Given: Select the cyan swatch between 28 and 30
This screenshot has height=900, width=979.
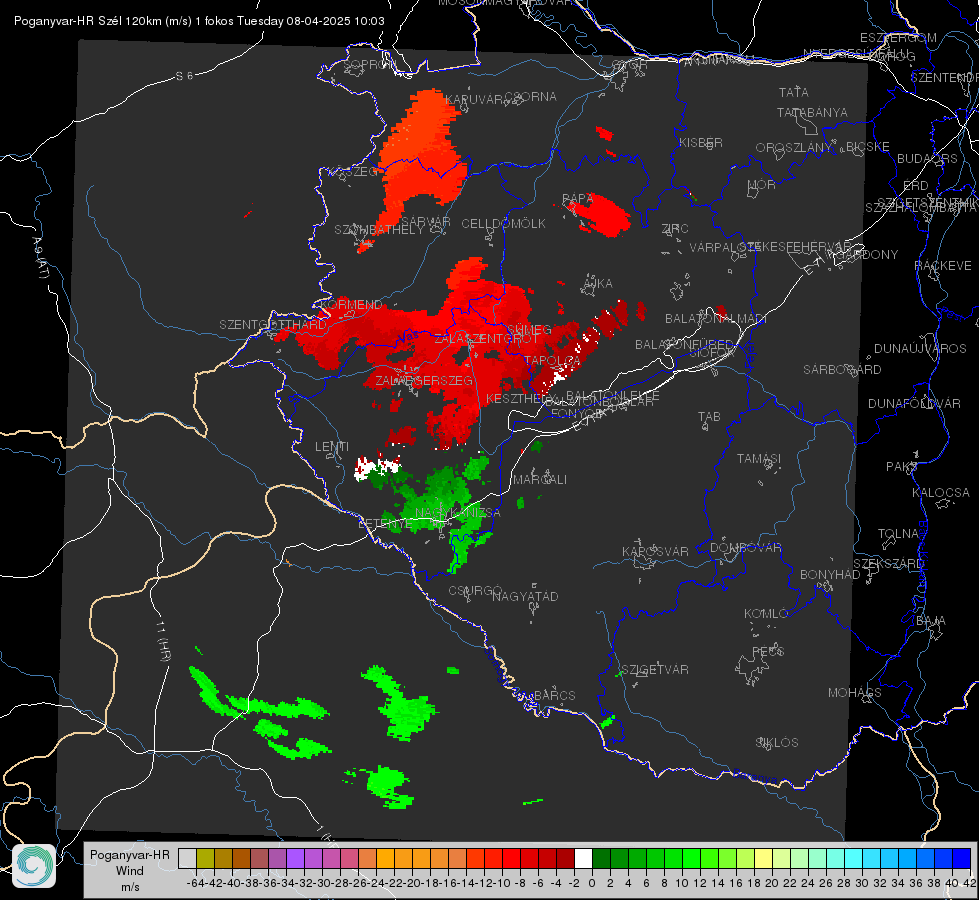Looking at the screenshot, I should pyautogui.click(x=854, y=858).
